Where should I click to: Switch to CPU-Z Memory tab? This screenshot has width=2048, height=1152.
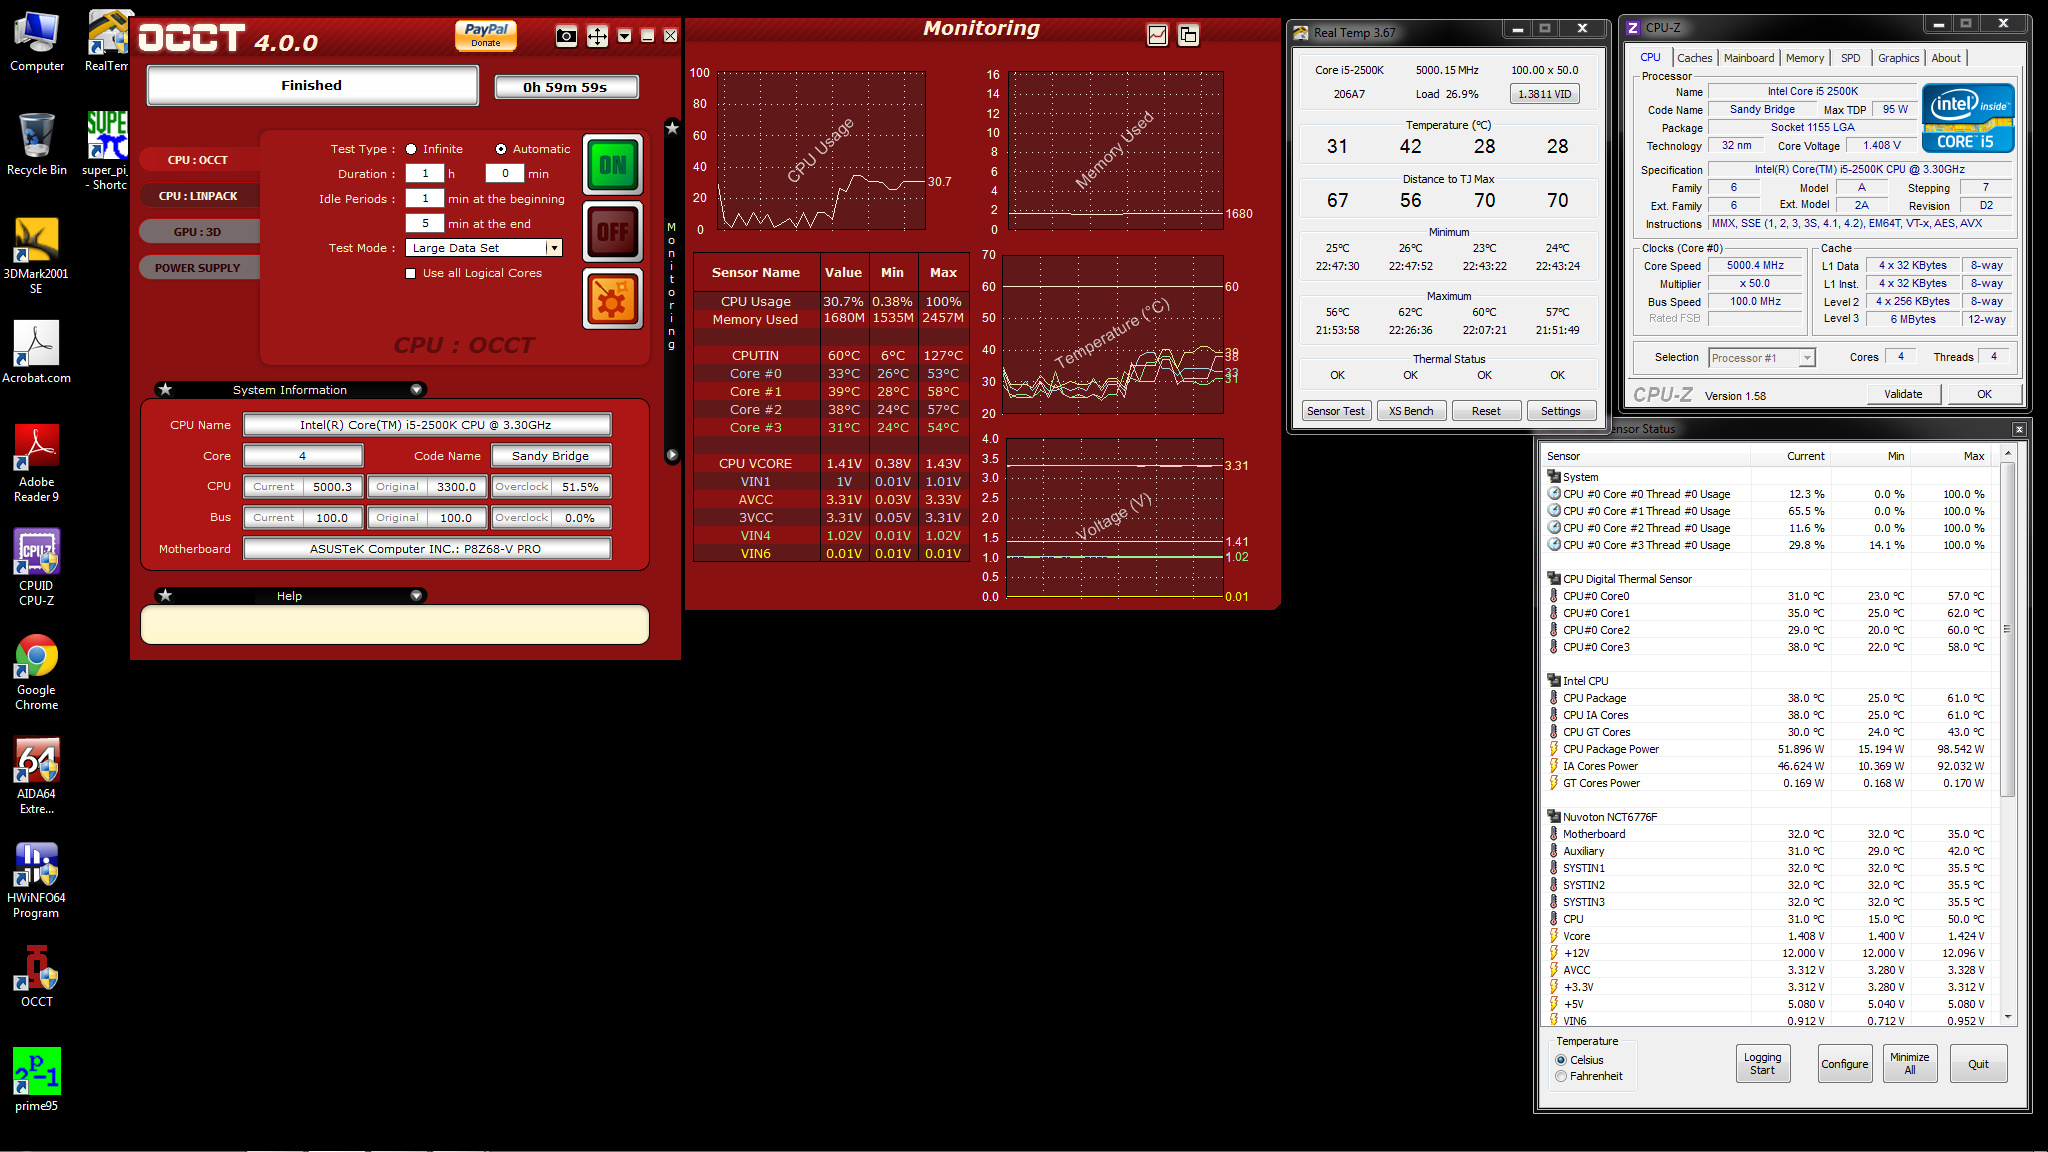(1805, 58)
